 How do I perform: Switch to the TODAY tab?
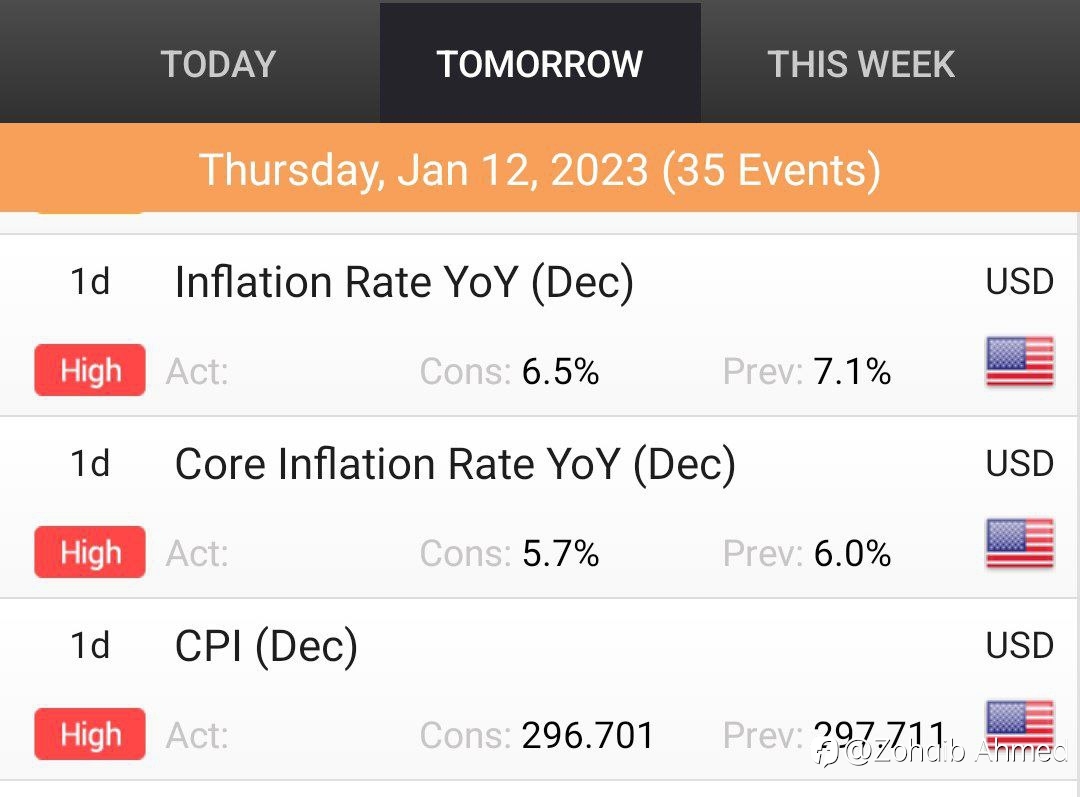coord(218,64)
